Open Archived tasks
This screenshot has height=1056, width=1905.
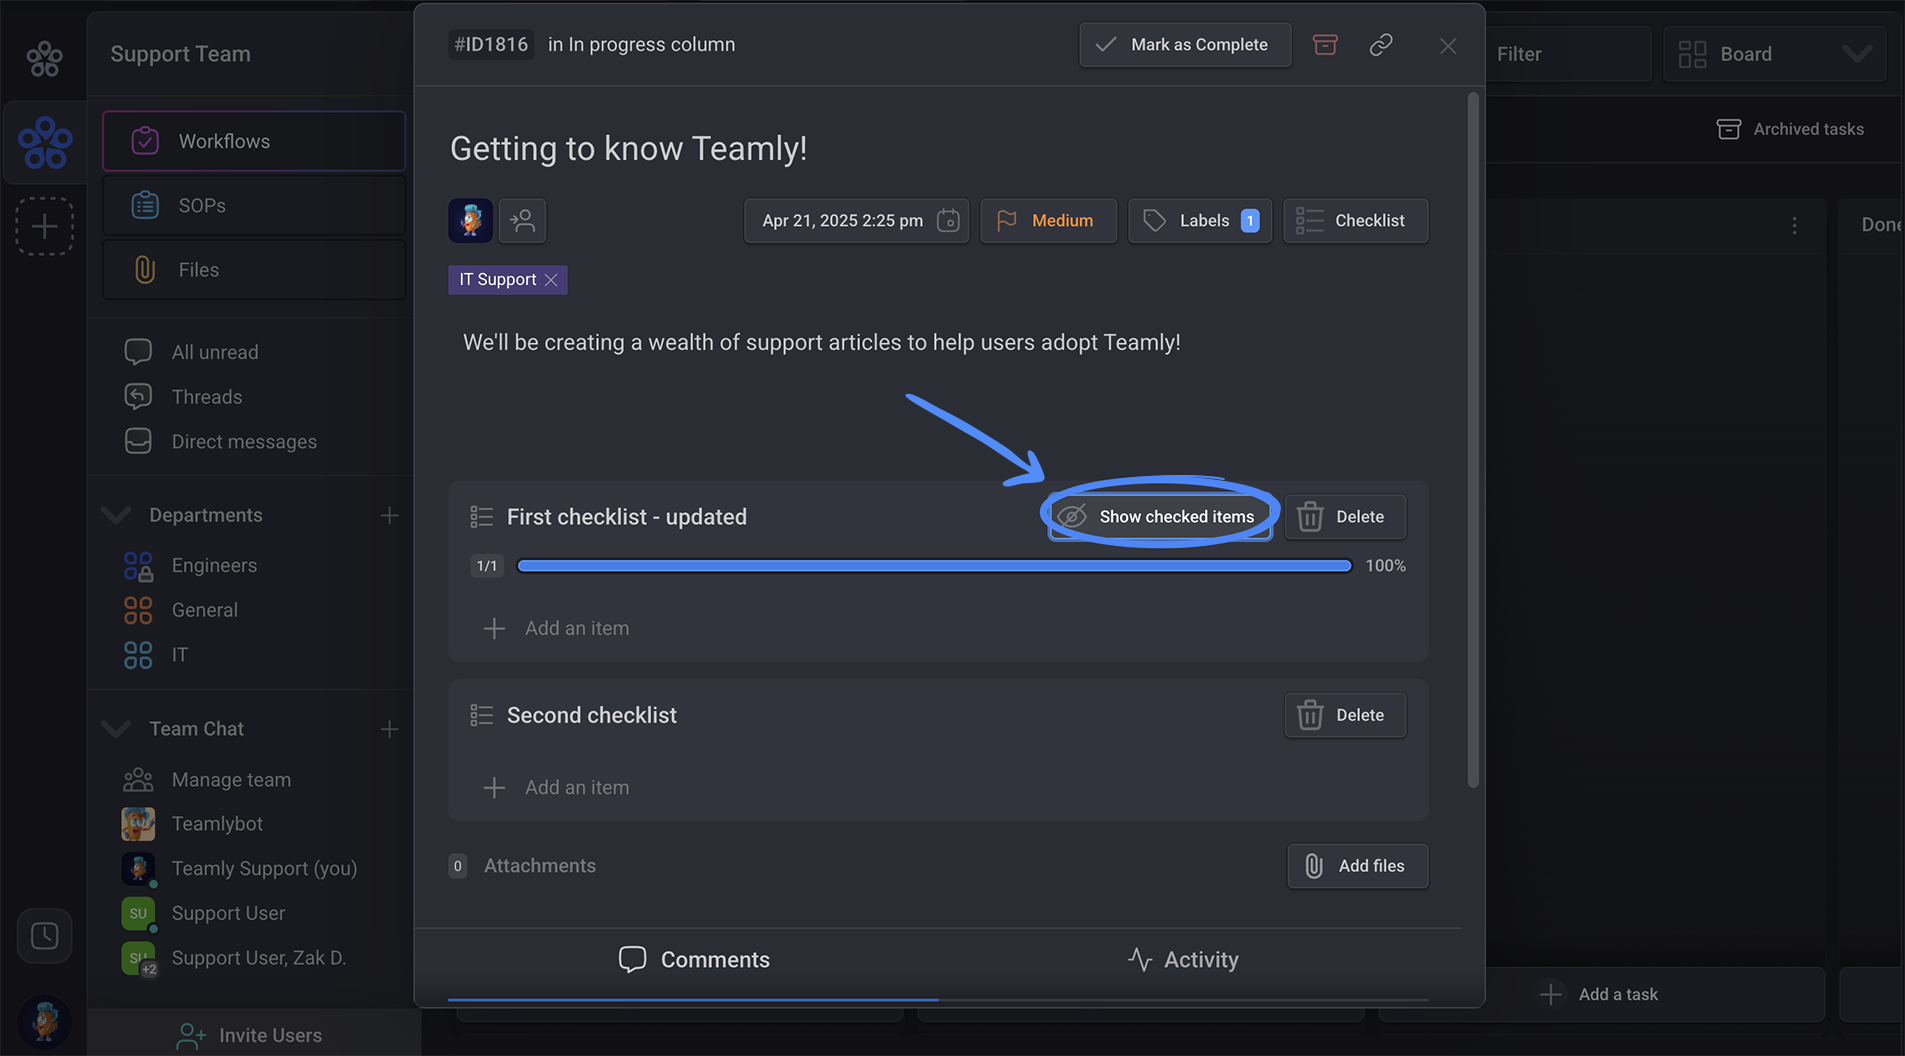[x=1790, y=129]
